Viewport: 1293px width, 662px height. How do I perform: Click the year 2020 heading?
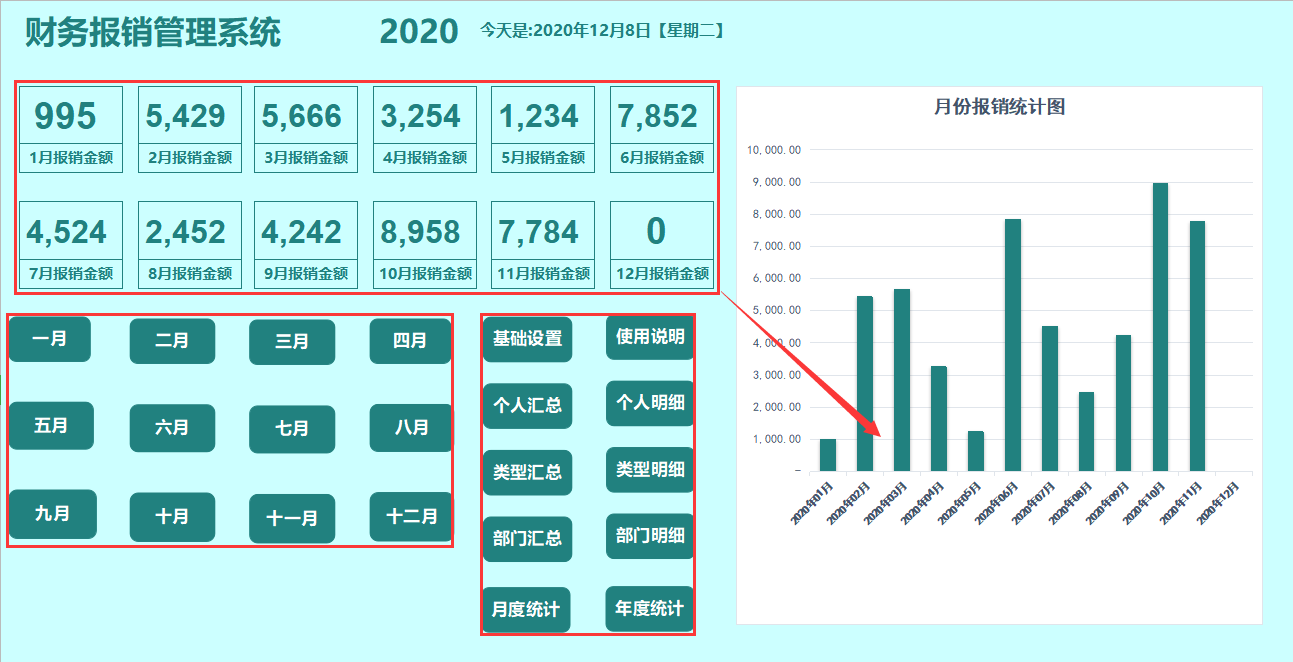tap(419, 32)
